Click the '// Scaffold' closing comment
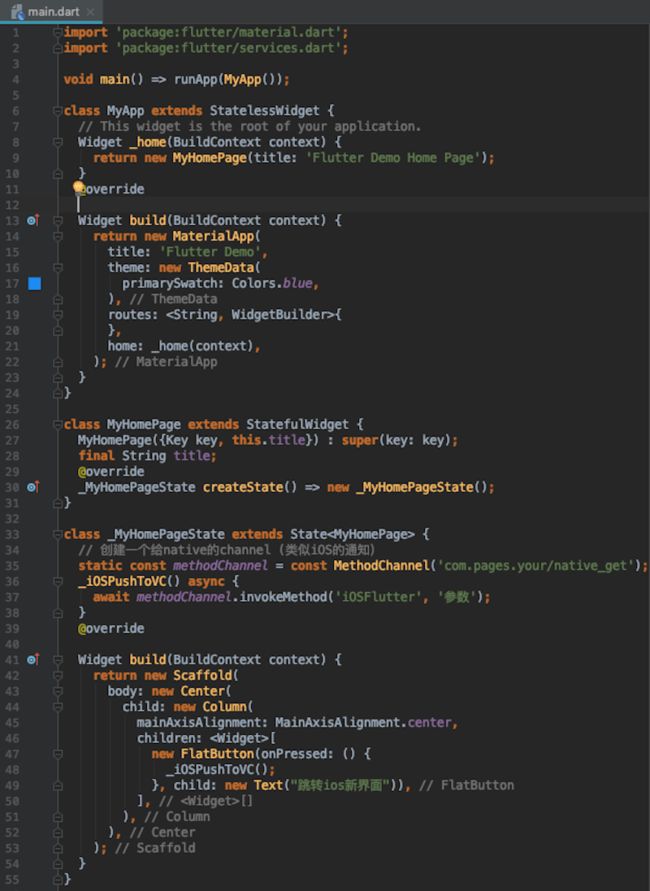The width and height of the screenshot is (650, 891). pyautogui.click(x=155, y=848)
